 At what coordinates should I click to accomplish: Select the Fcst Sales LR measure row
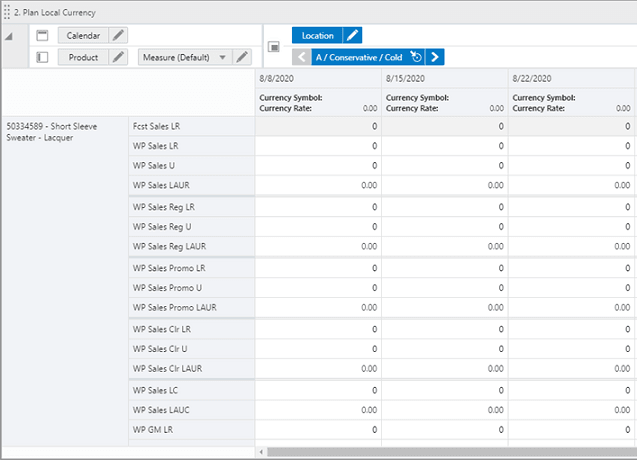click(x=191, y=126)
